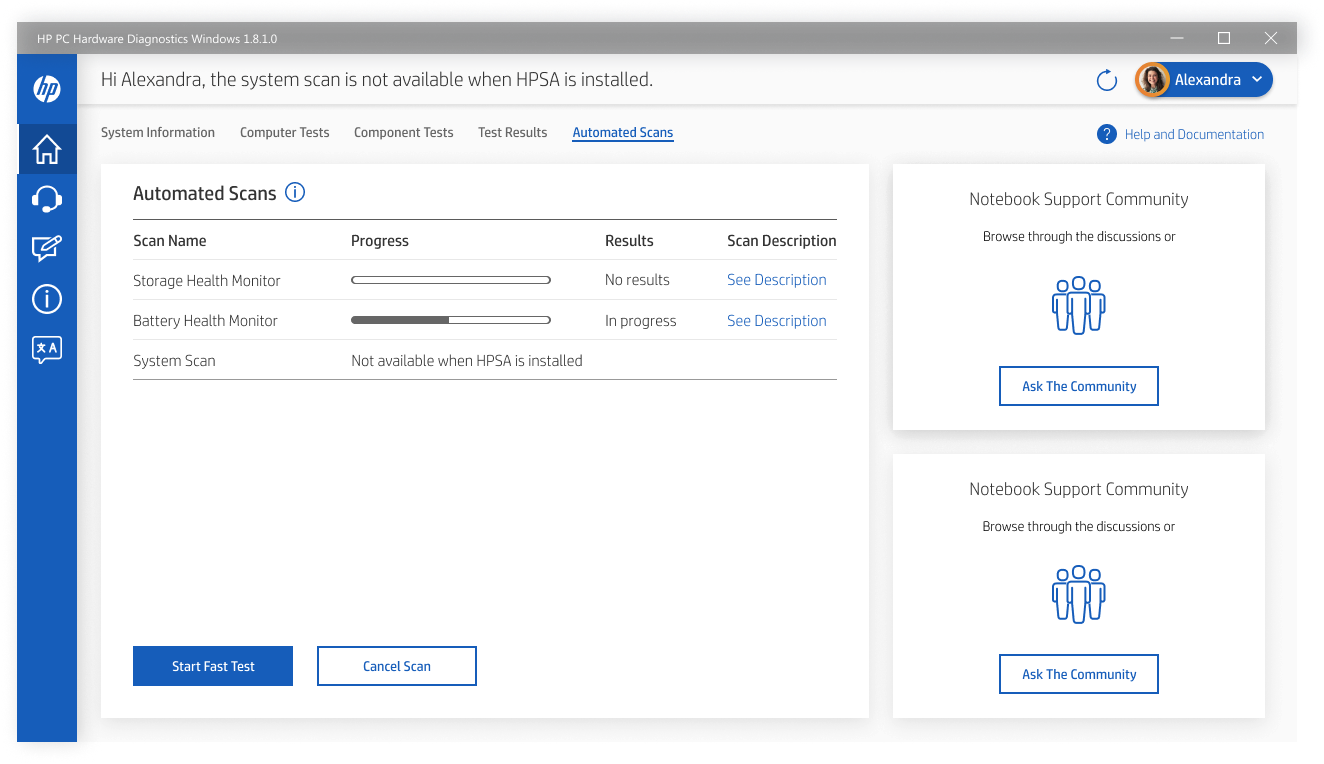The height and width of the screenshot is (764, 1324).
Task: Click Storage Health Monitor progress bar
Action: coord(451,280)
